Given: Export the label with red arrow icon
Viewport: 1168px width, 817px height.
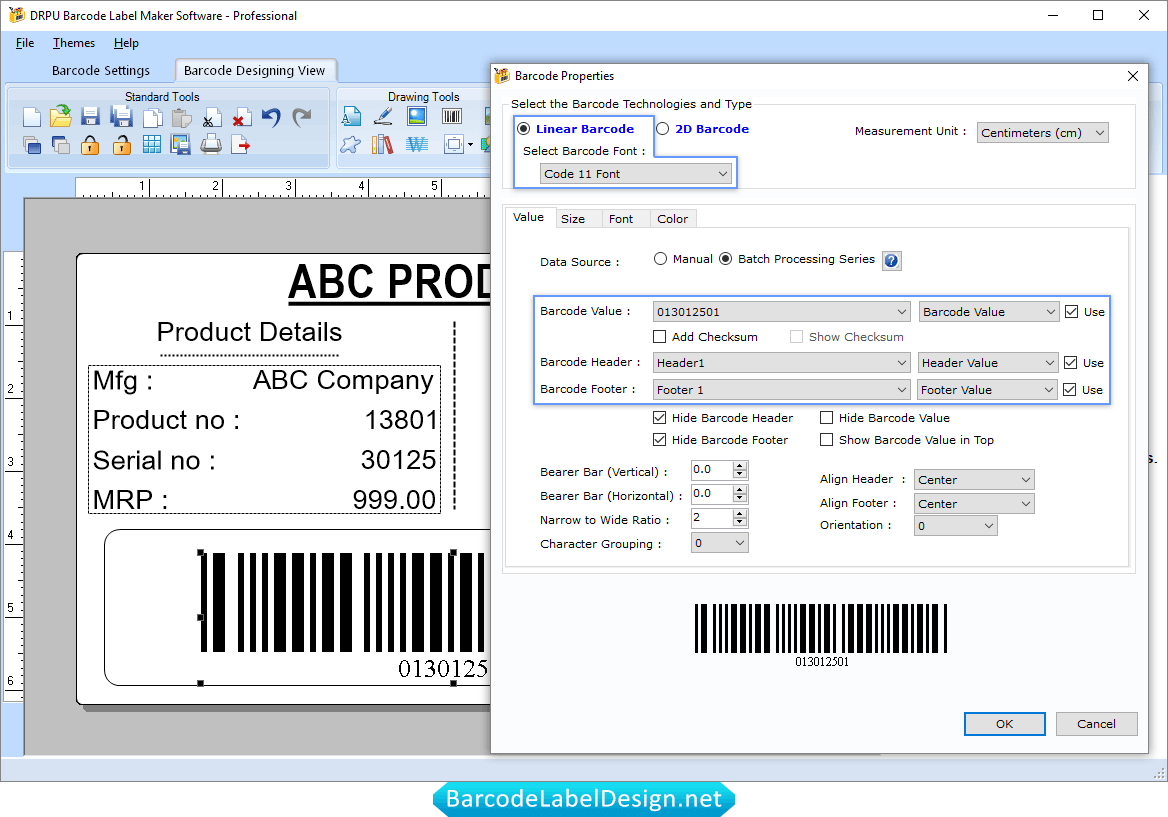Looking at the screenshot, I should pos(241,144).
